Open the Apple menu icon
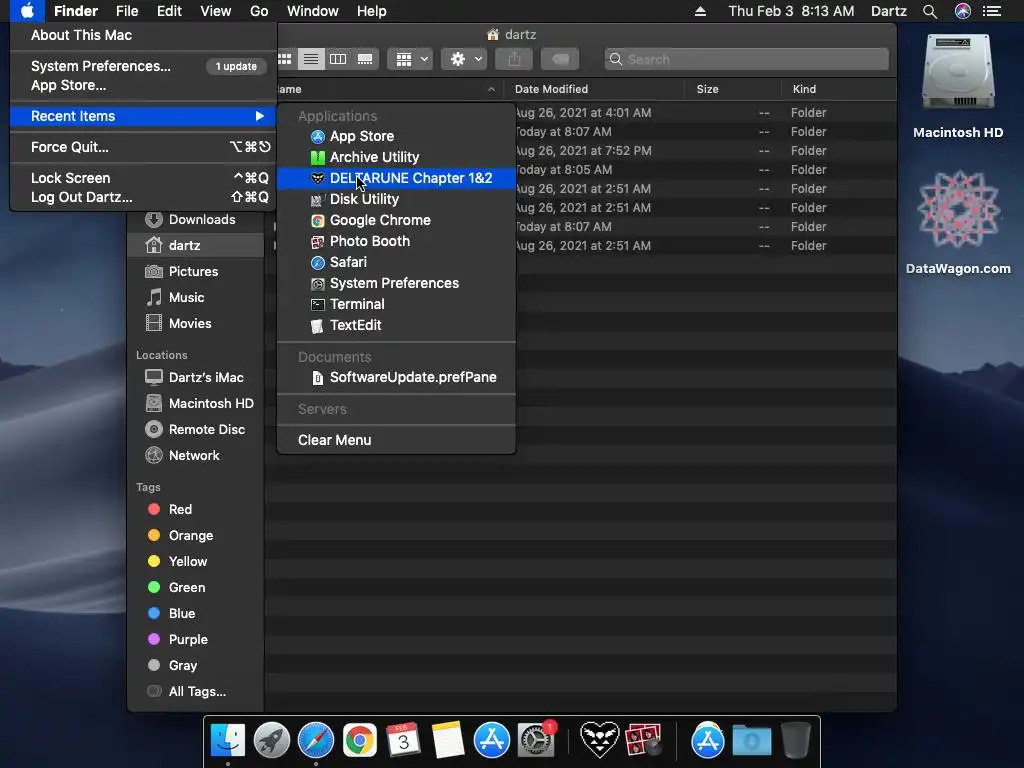1024x768 pixels. pos(27,11)
